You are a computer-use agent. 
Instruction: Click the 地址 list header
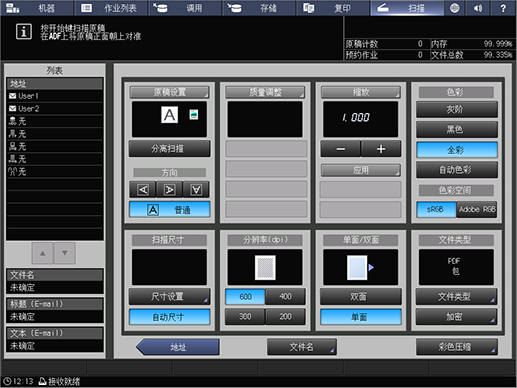(55, 83)
